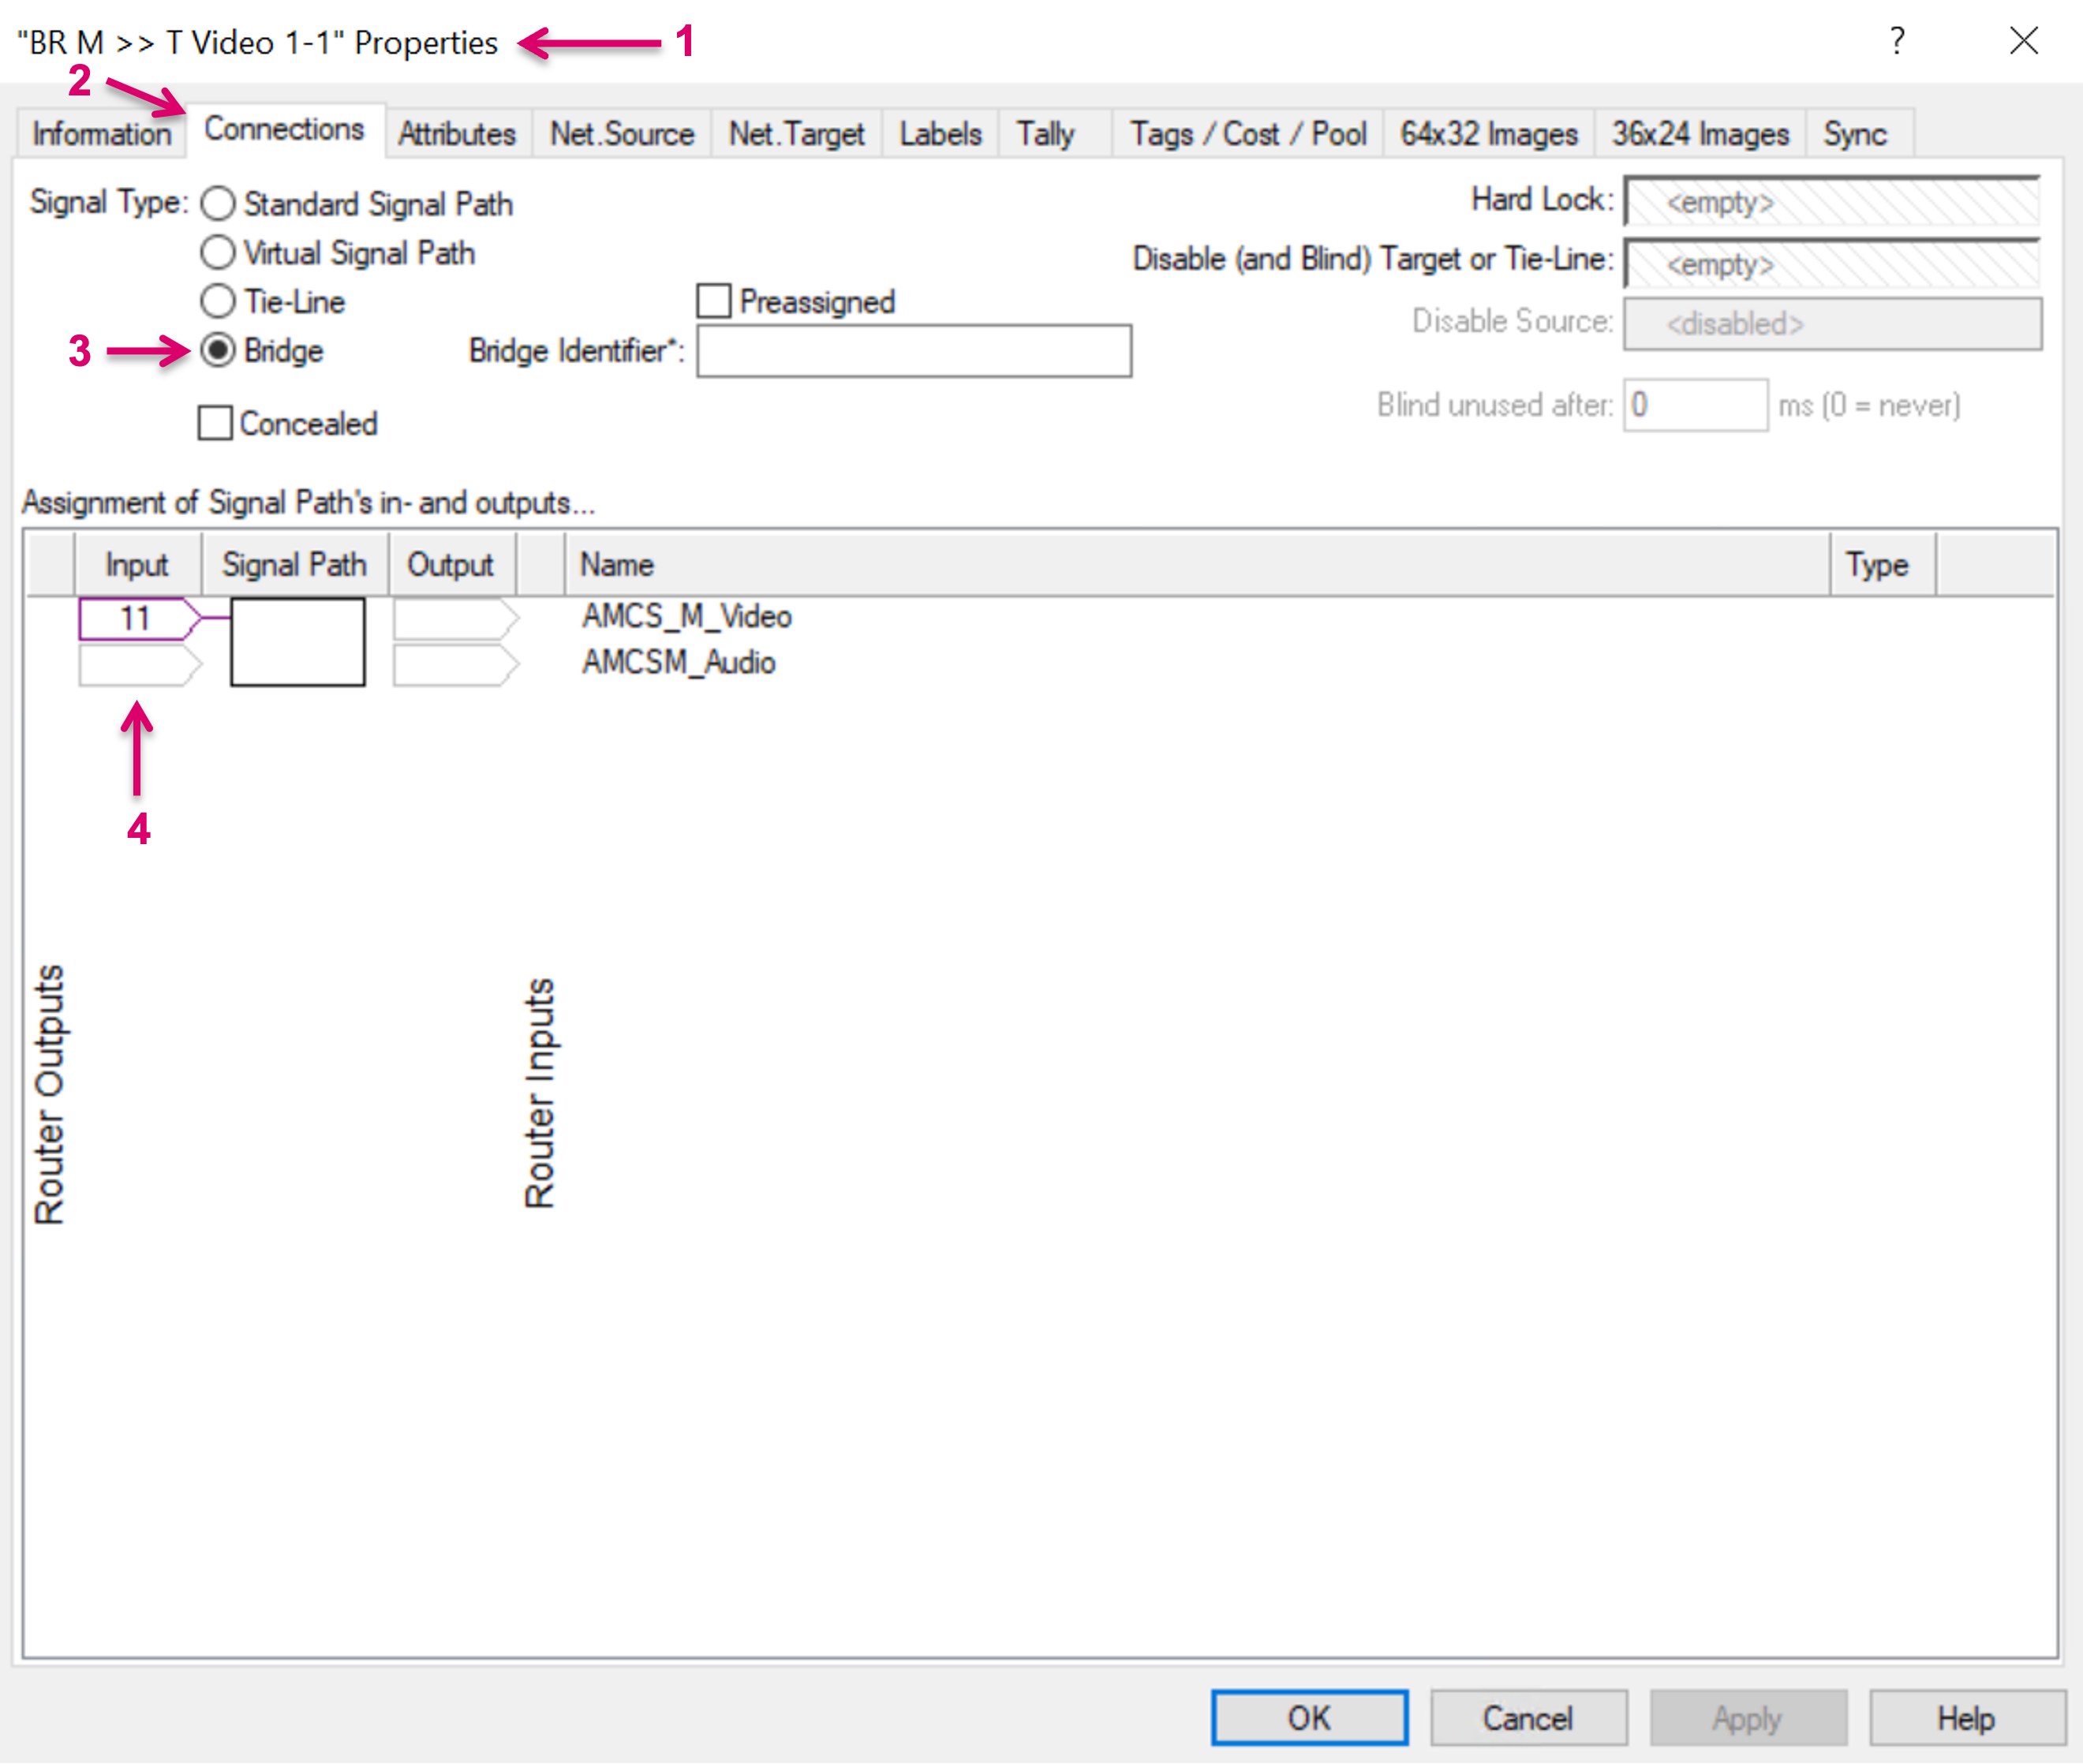This screenshot has width=2083, height=1764.
Task: Click the input connector showing 11
Action: coord(136,618)
